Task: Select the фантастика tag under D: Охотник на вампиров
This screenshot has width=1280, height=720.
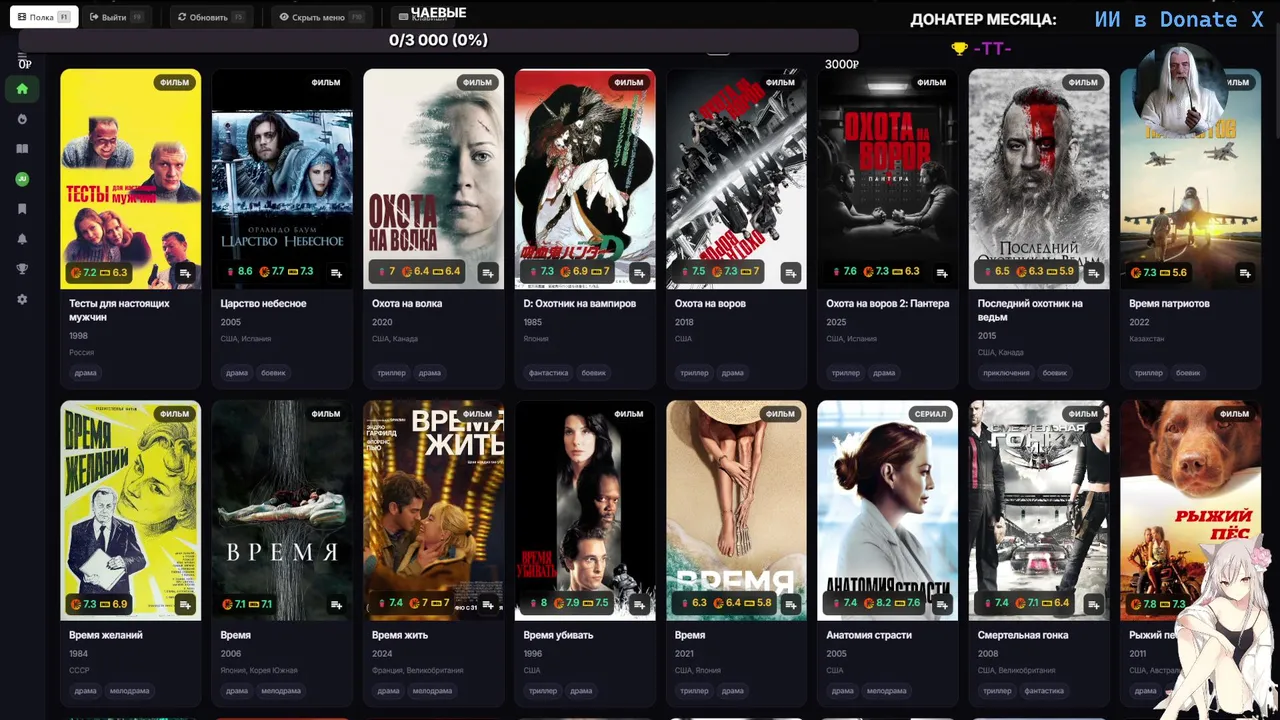Action: pos(548,373)
